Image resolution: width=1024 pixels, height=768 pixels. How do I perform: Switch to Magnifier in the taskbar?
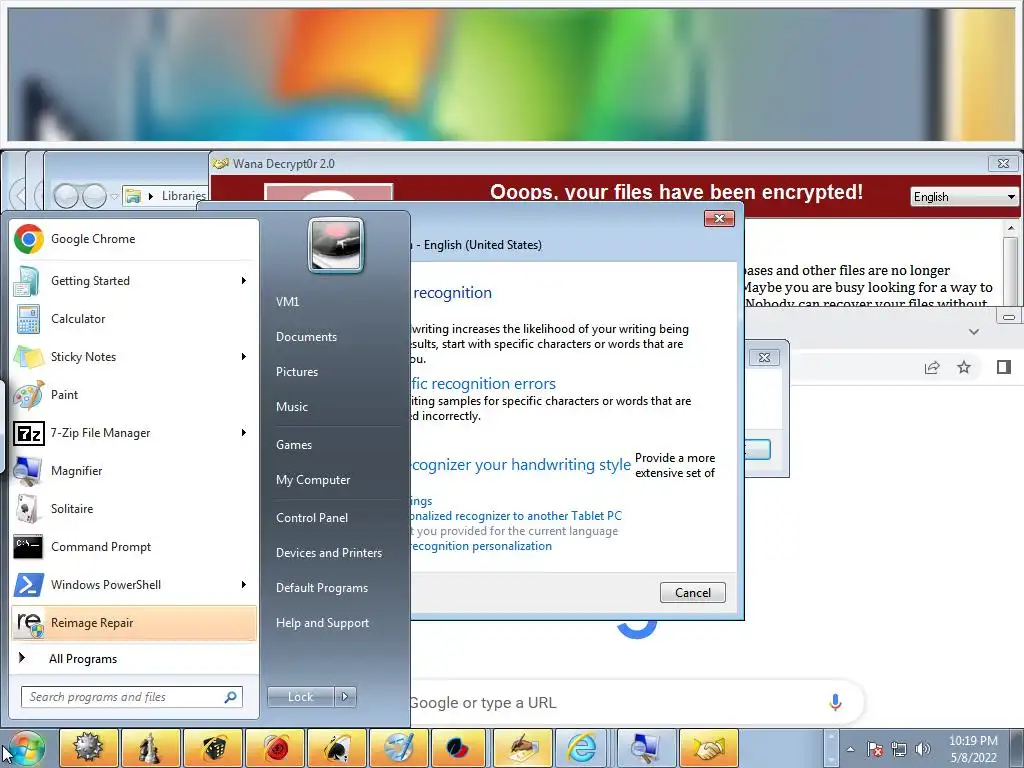pyautogui.click(x=647, y=748)
